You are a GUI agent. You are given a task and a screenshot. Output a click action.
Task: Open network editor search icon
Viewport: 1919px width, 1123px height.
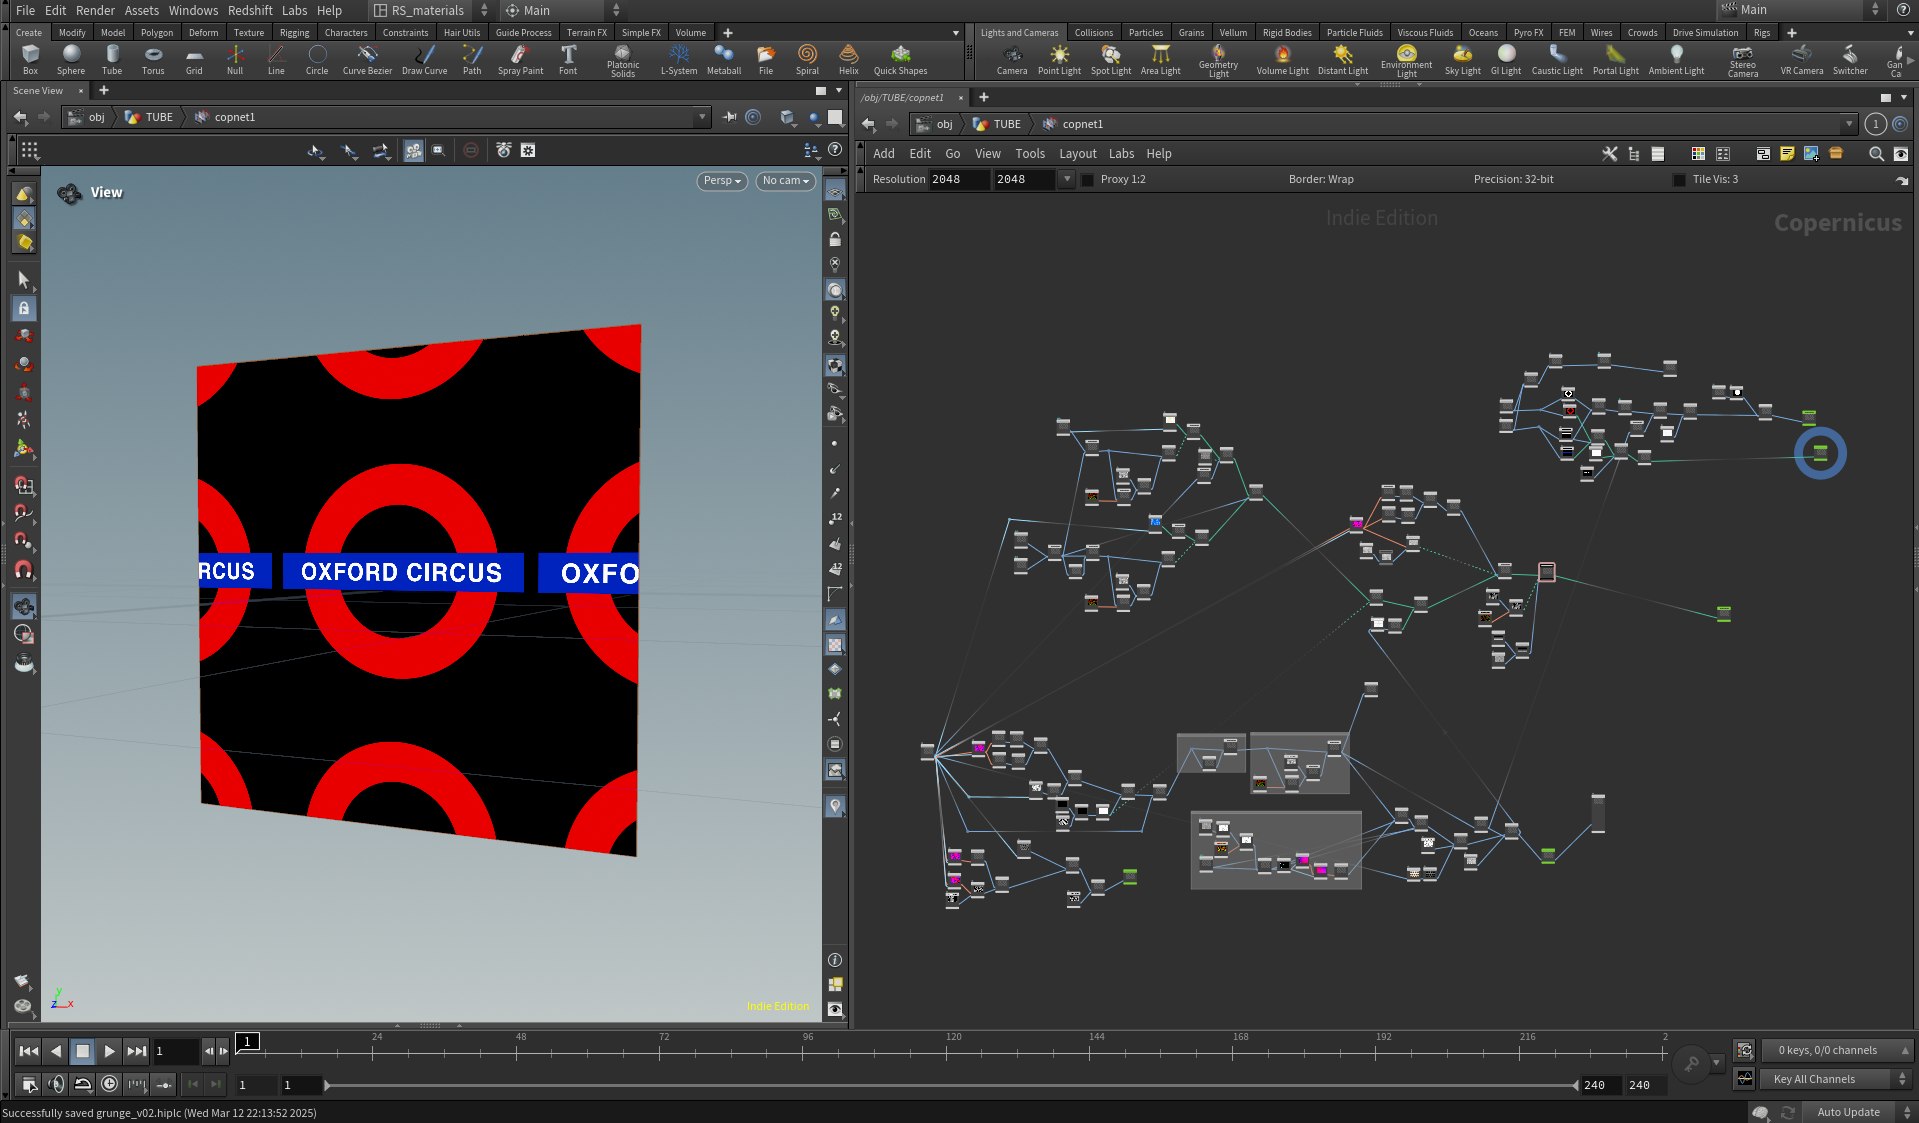[1876, 154]
